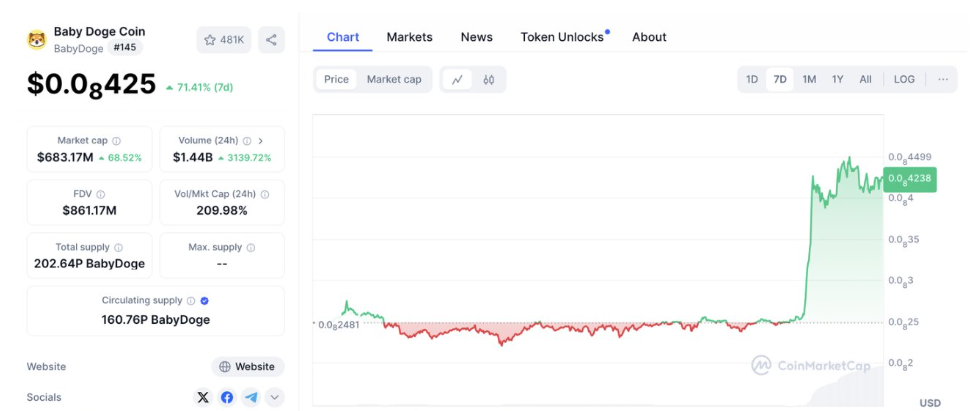This screenshot has width=973, height=411.
Task: Enable LOG scale on chart
Action: click(x=904, y=79)
